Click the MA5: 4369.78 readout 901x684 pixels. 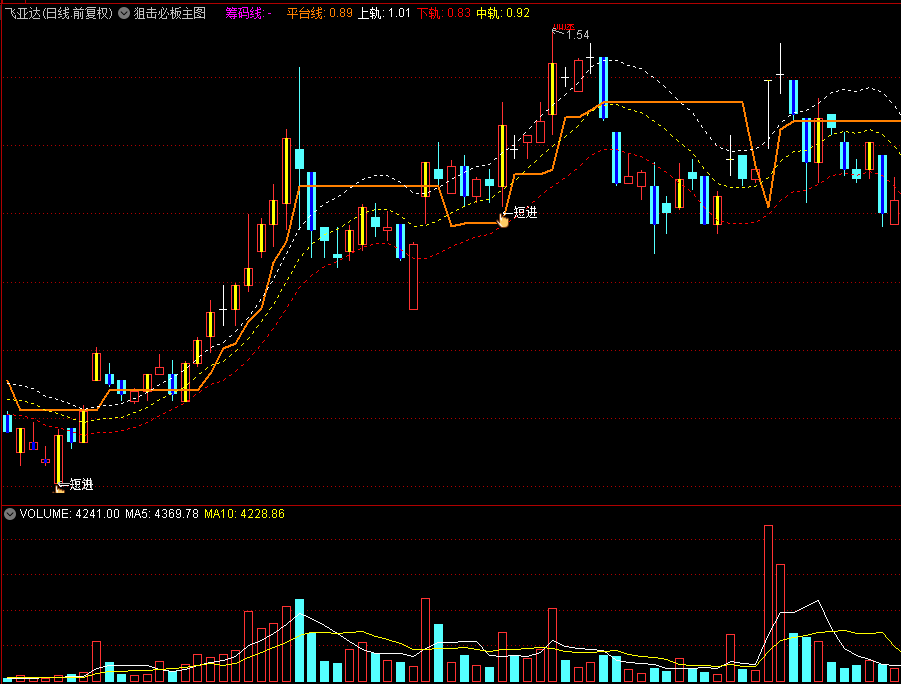click(x=162, y=514)
